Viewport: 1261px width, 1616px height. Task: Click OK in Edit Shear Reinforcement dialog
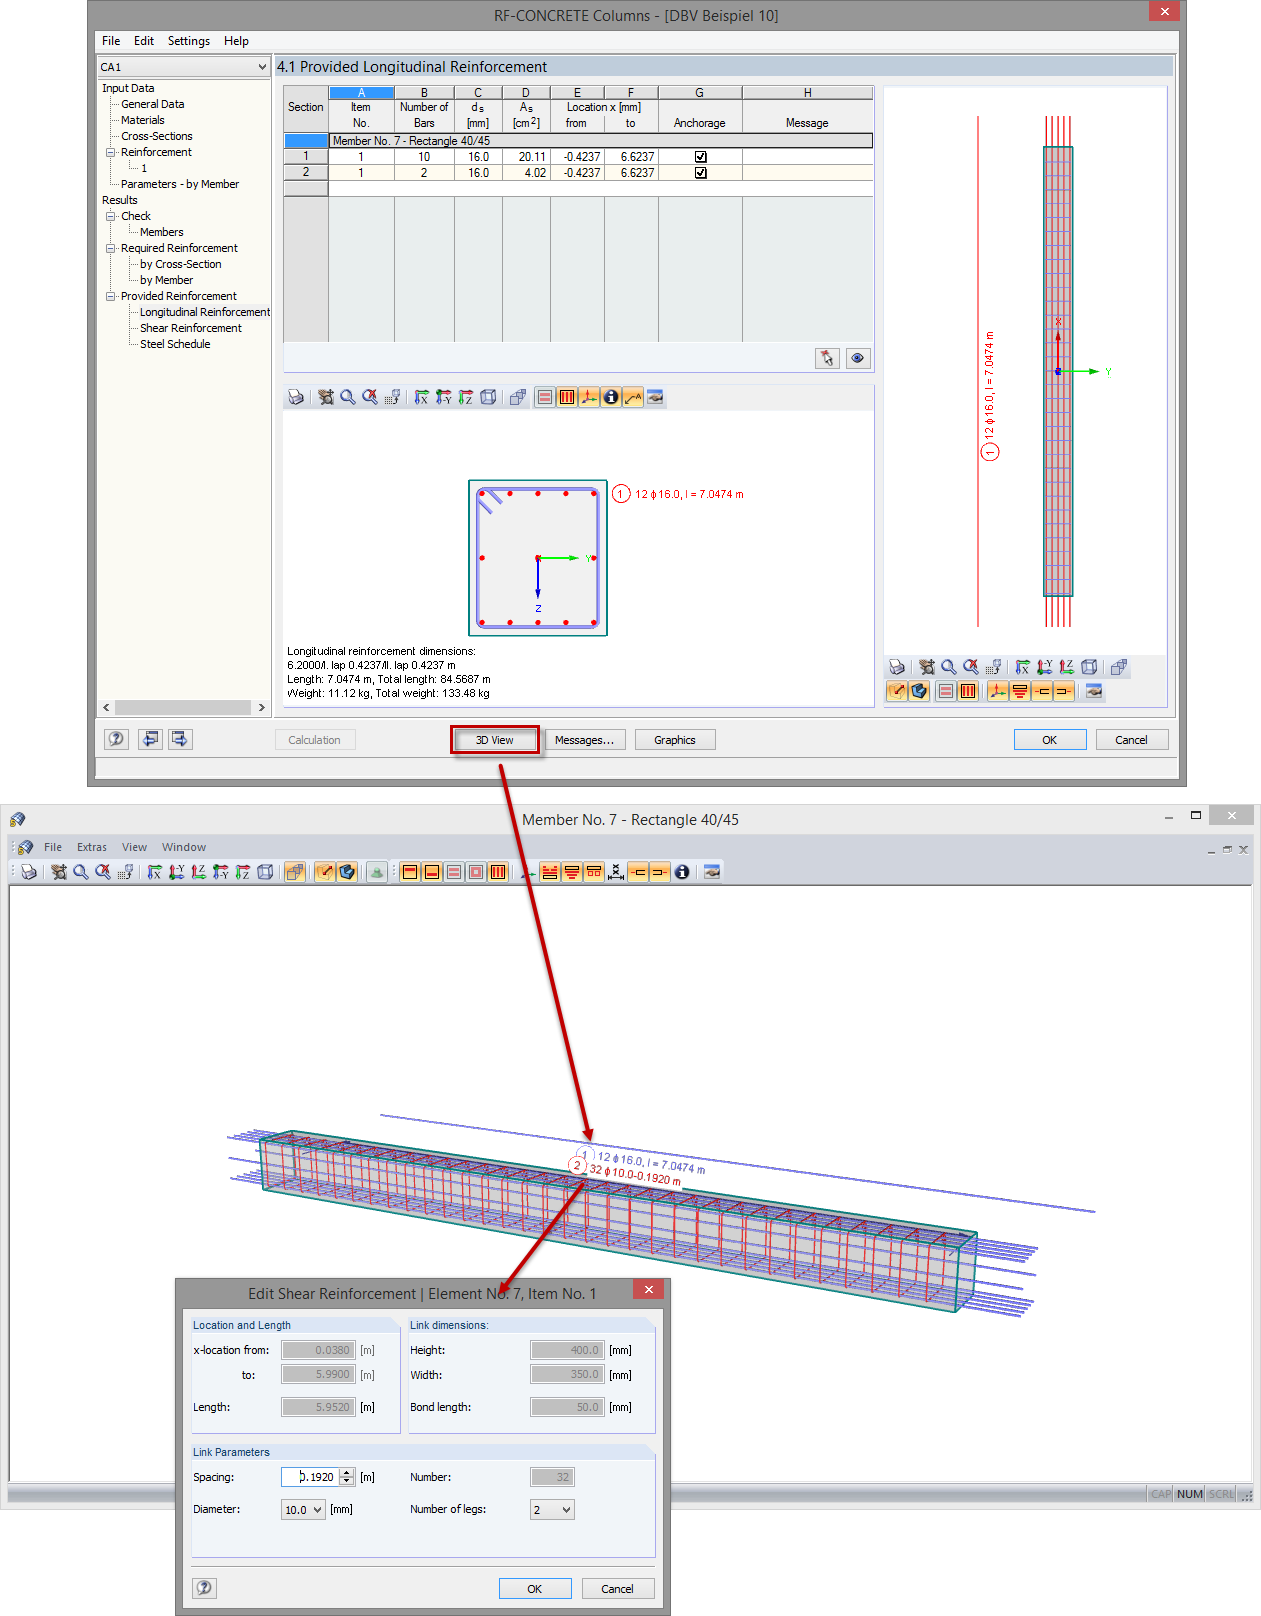click(535, 1589)
